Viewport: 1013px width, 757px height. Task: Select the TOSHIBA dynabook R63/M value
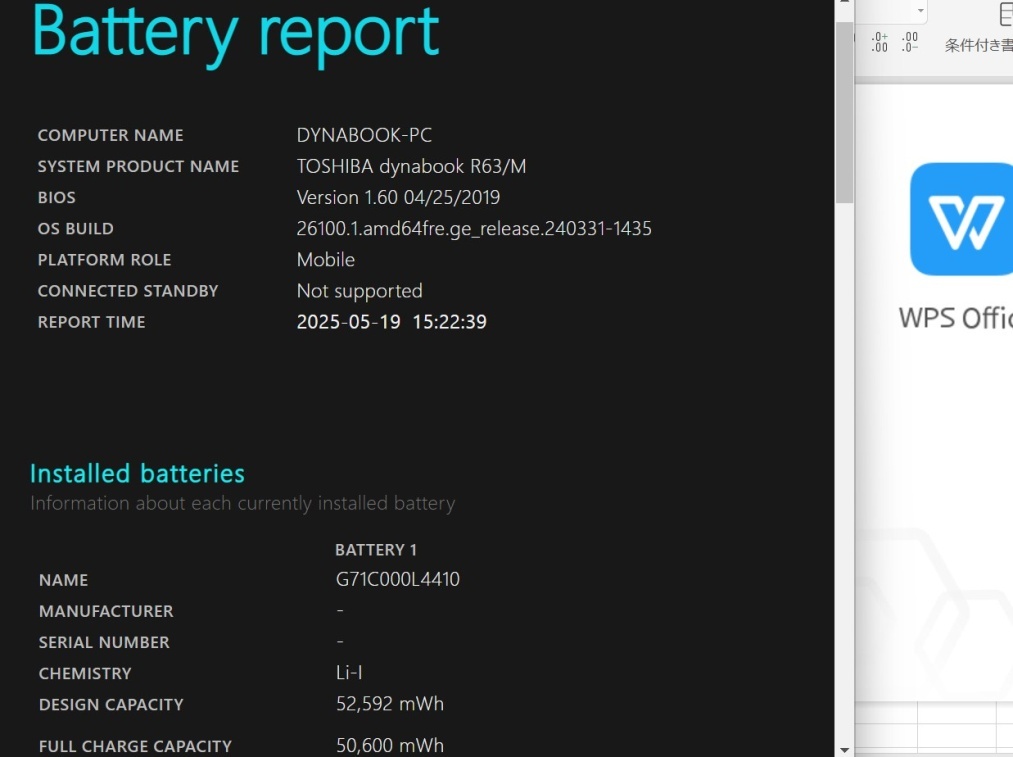[412, 167]
